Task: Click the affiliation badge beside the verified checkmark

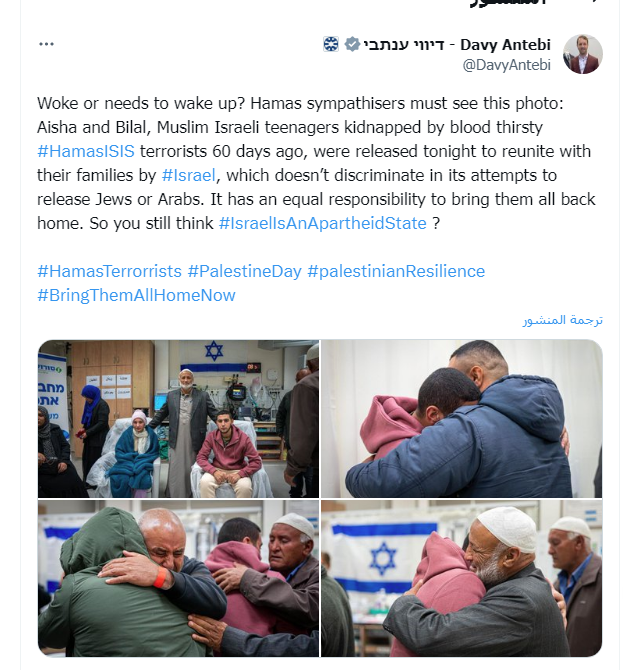Action: [x=331, y=44]
